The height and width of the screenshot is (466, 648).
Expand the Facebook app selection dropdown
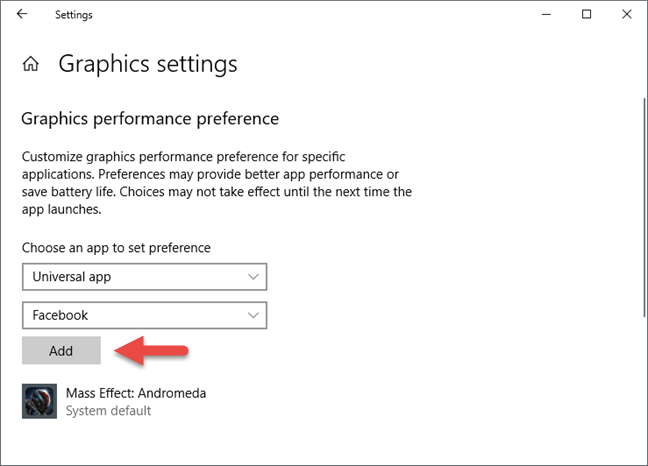tap(144, 315)
